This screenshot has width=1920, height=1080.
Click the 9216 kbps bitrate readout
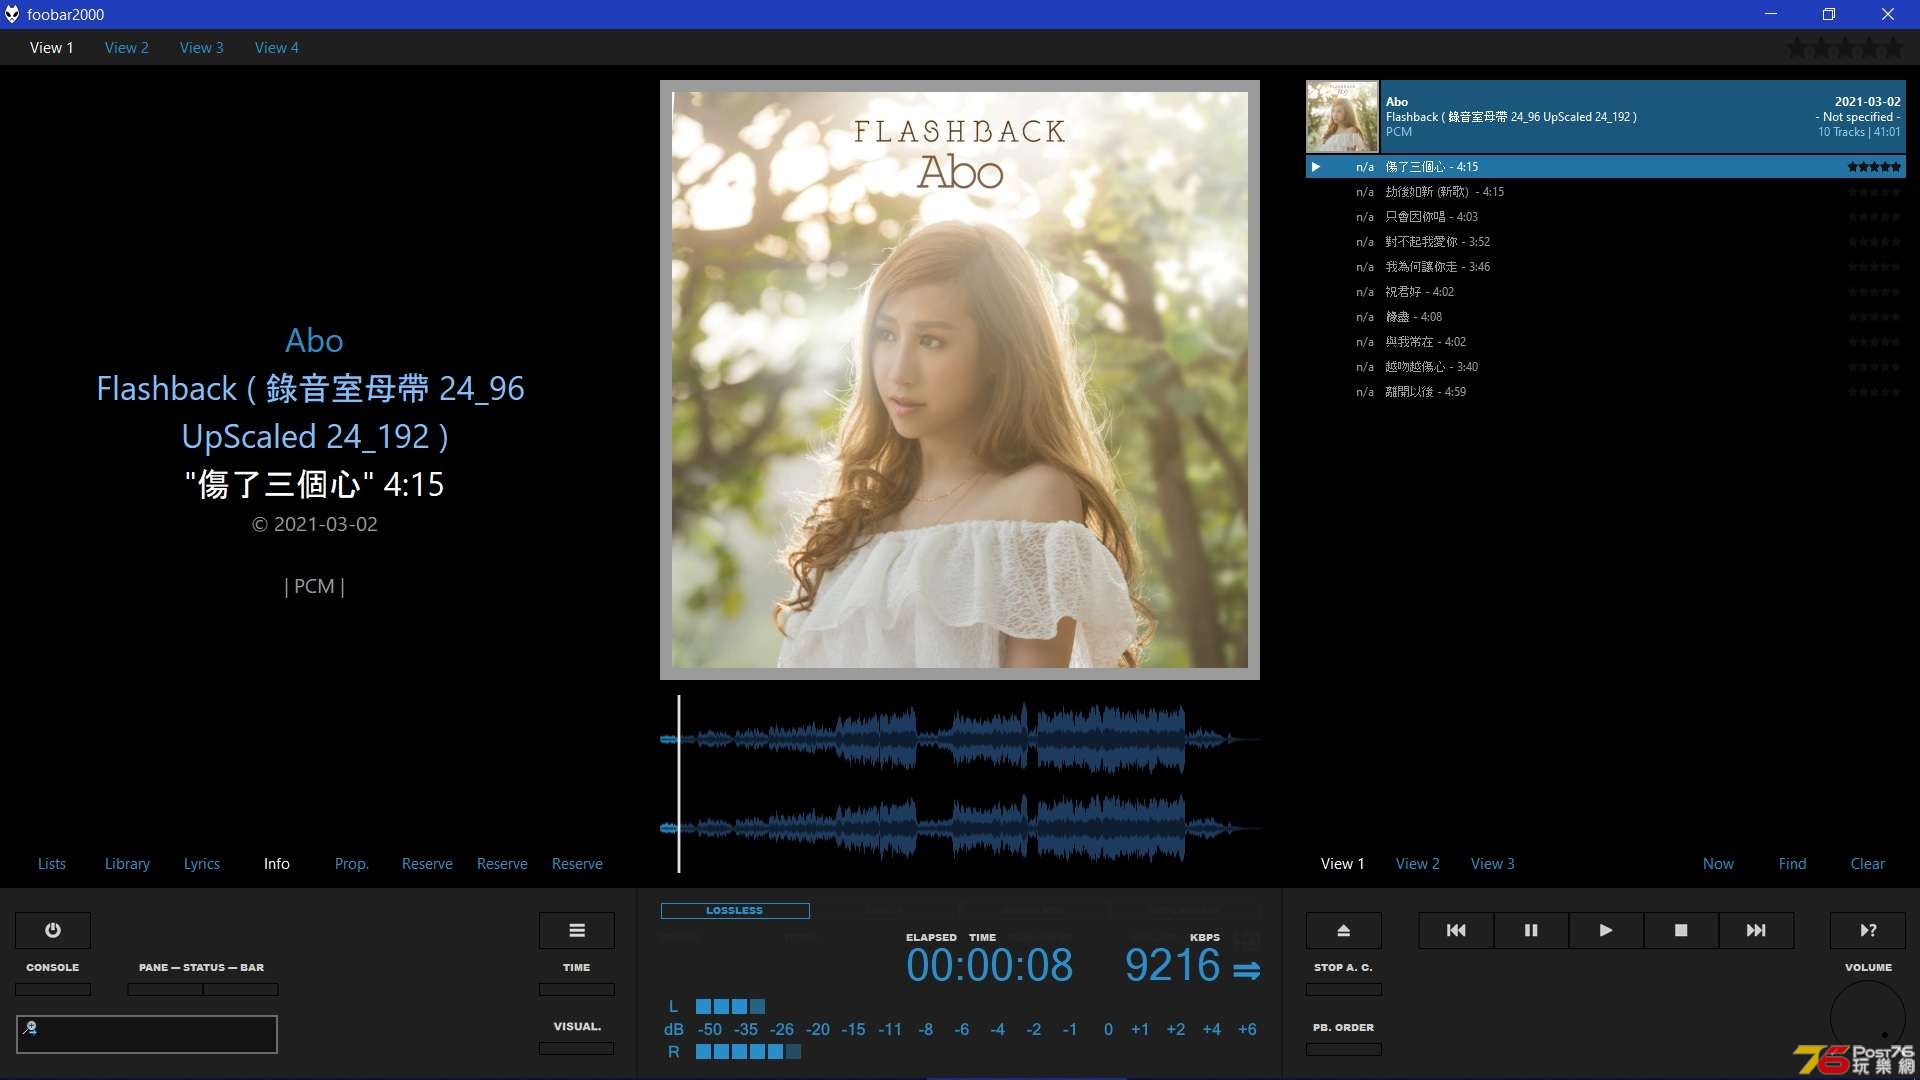(1172, 965)
